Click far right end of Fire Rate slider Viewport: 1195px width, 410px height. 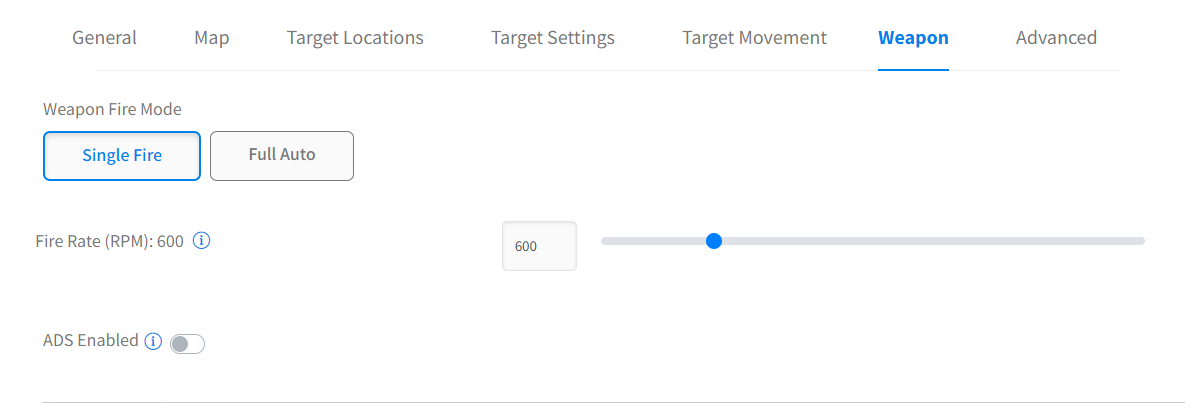click(x=1141, y=241)
